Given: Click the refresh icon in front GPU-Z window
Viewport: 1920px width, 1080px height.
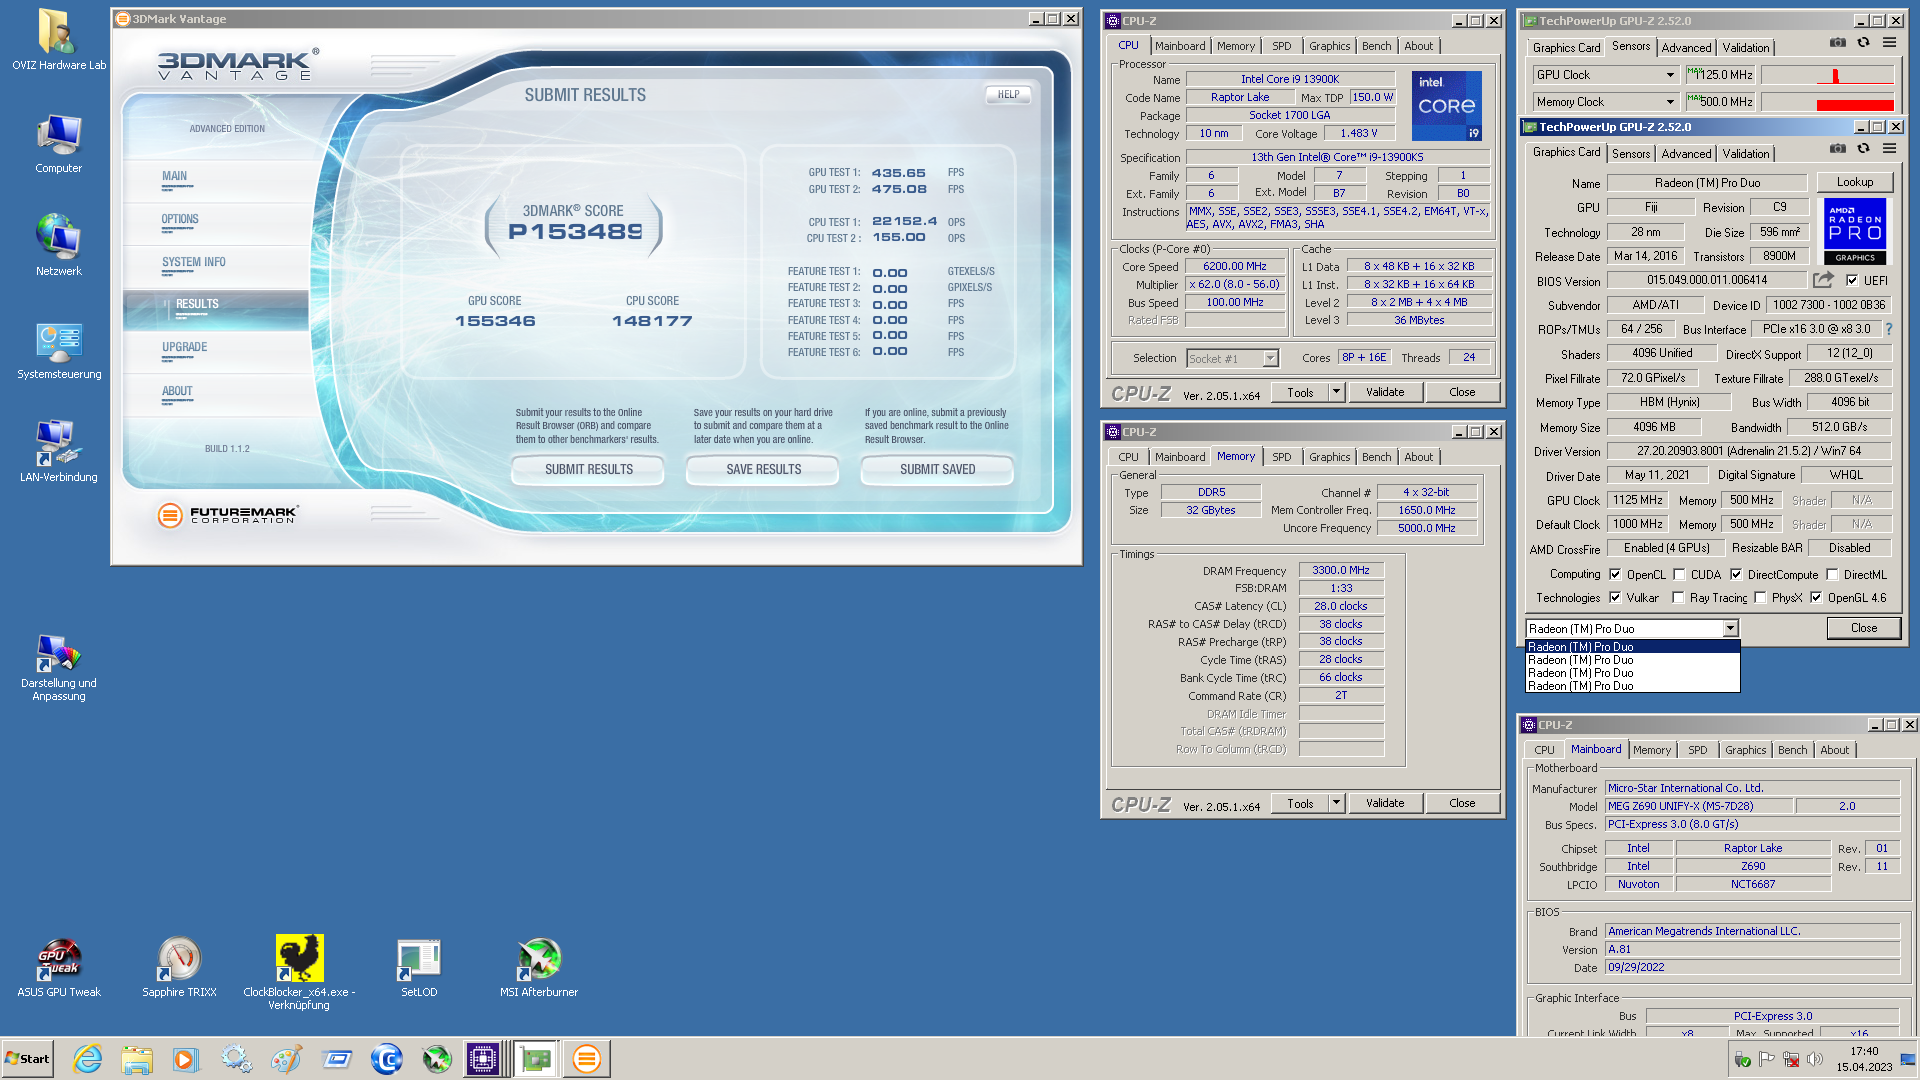Looking at the screenshot, I should tap(1864, 149).
